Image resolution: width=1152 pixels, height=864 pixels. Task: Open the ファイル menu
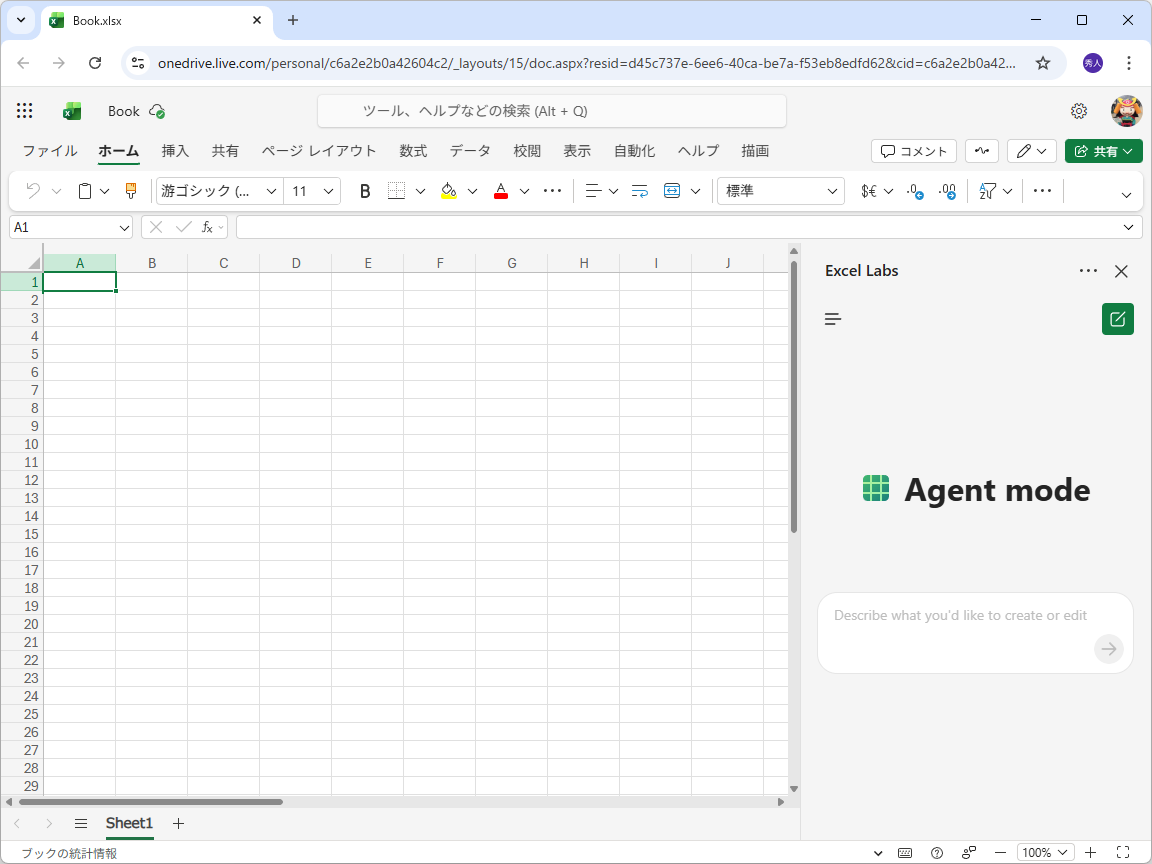(x=50, y=151)
